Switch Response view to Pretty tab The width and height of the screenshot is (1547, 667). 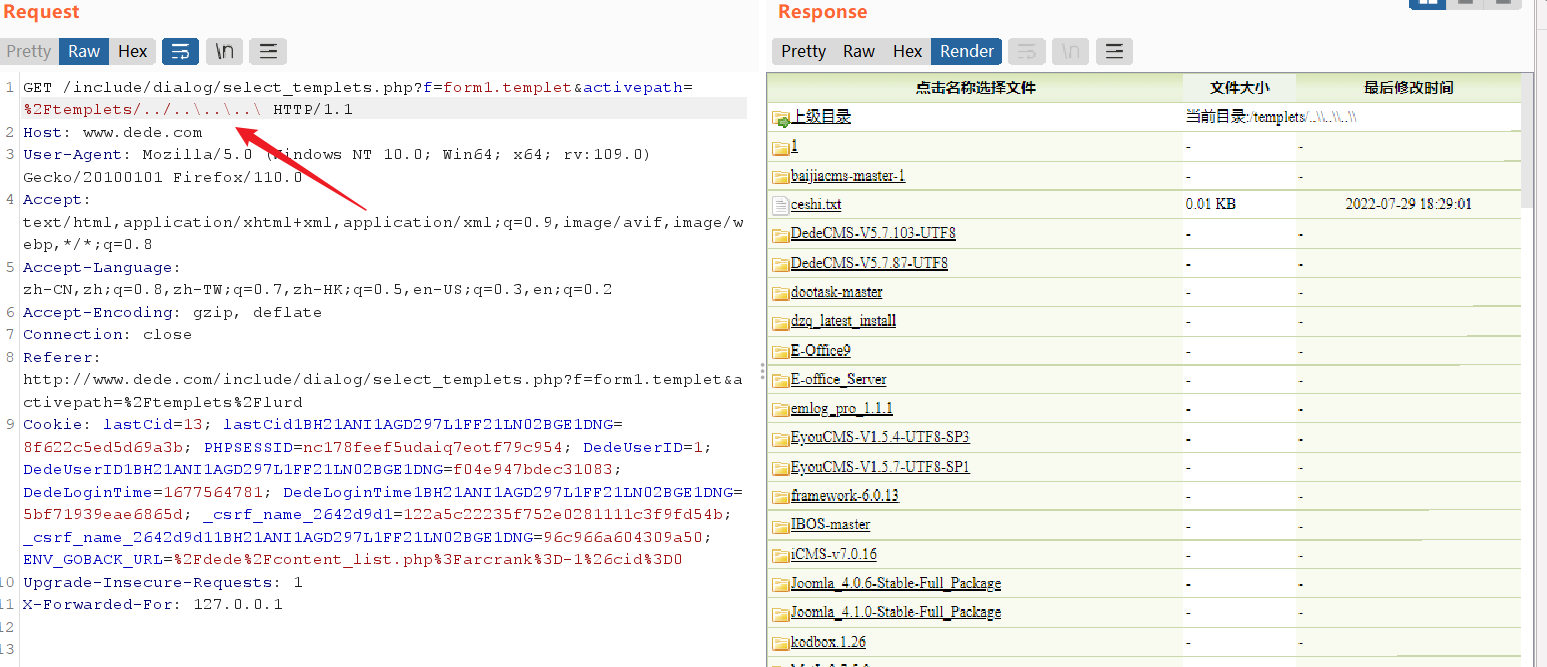coord(804,51)
